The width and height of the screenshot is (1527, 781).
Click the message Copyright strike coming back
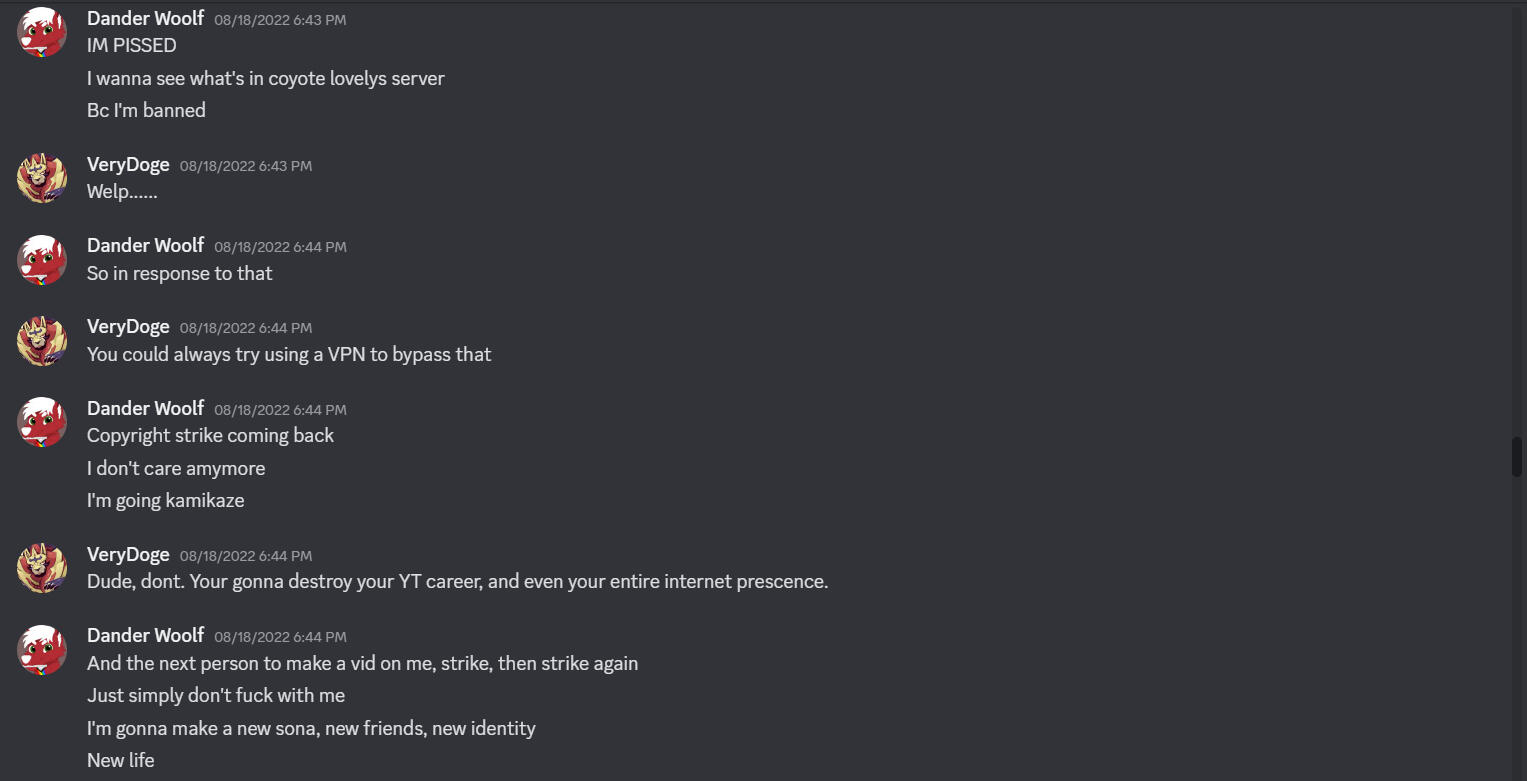[210, 435]
